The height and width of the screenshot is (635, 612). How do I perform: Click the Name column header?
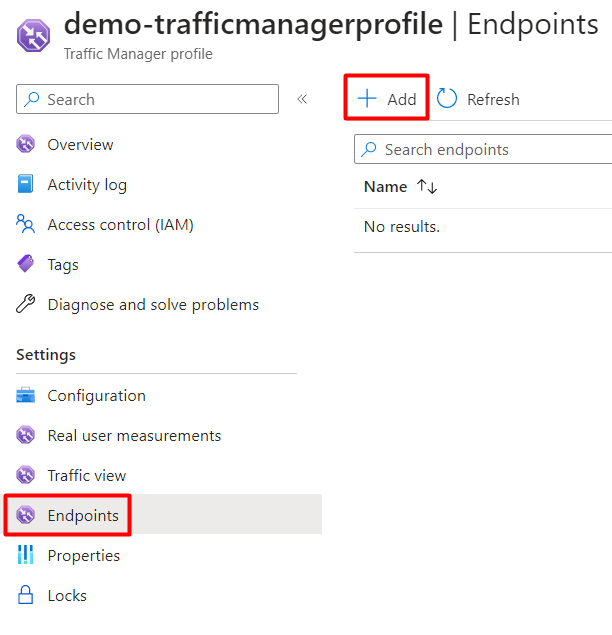click(386, 187)
